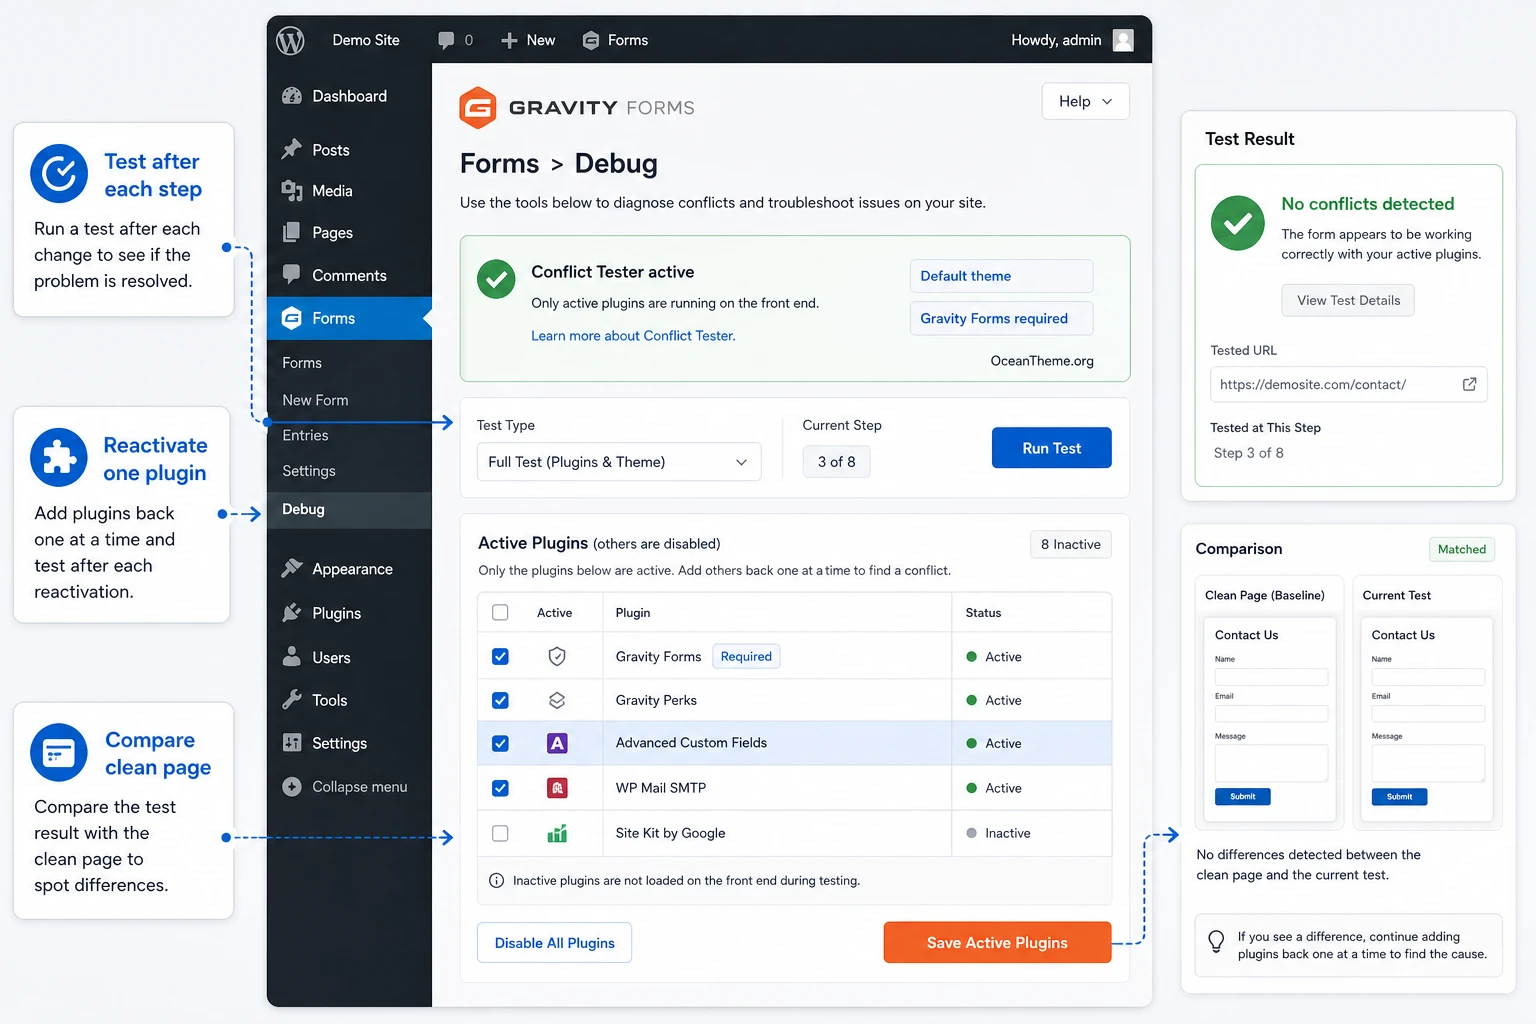This screenshot has height=1024, width=1536.
Task: Click the Step 3 of 8 text in Test Result
Action: click(x=1248, y=453)
